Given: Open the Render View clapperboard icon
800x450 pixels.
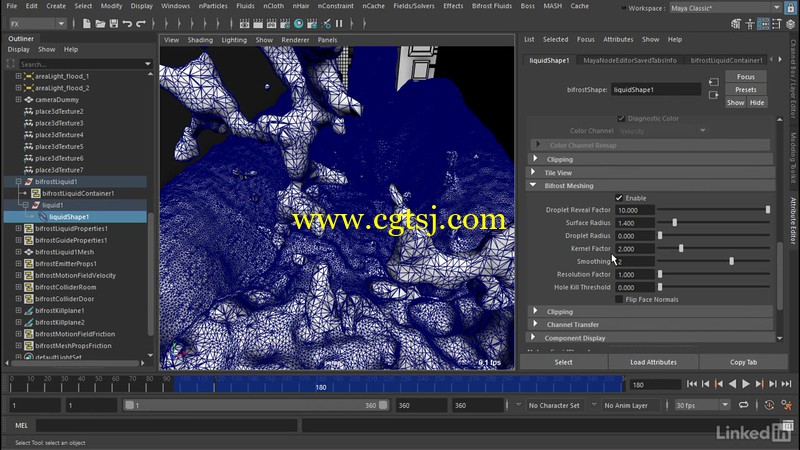Looking at the screenshot, I should (244, 24).
